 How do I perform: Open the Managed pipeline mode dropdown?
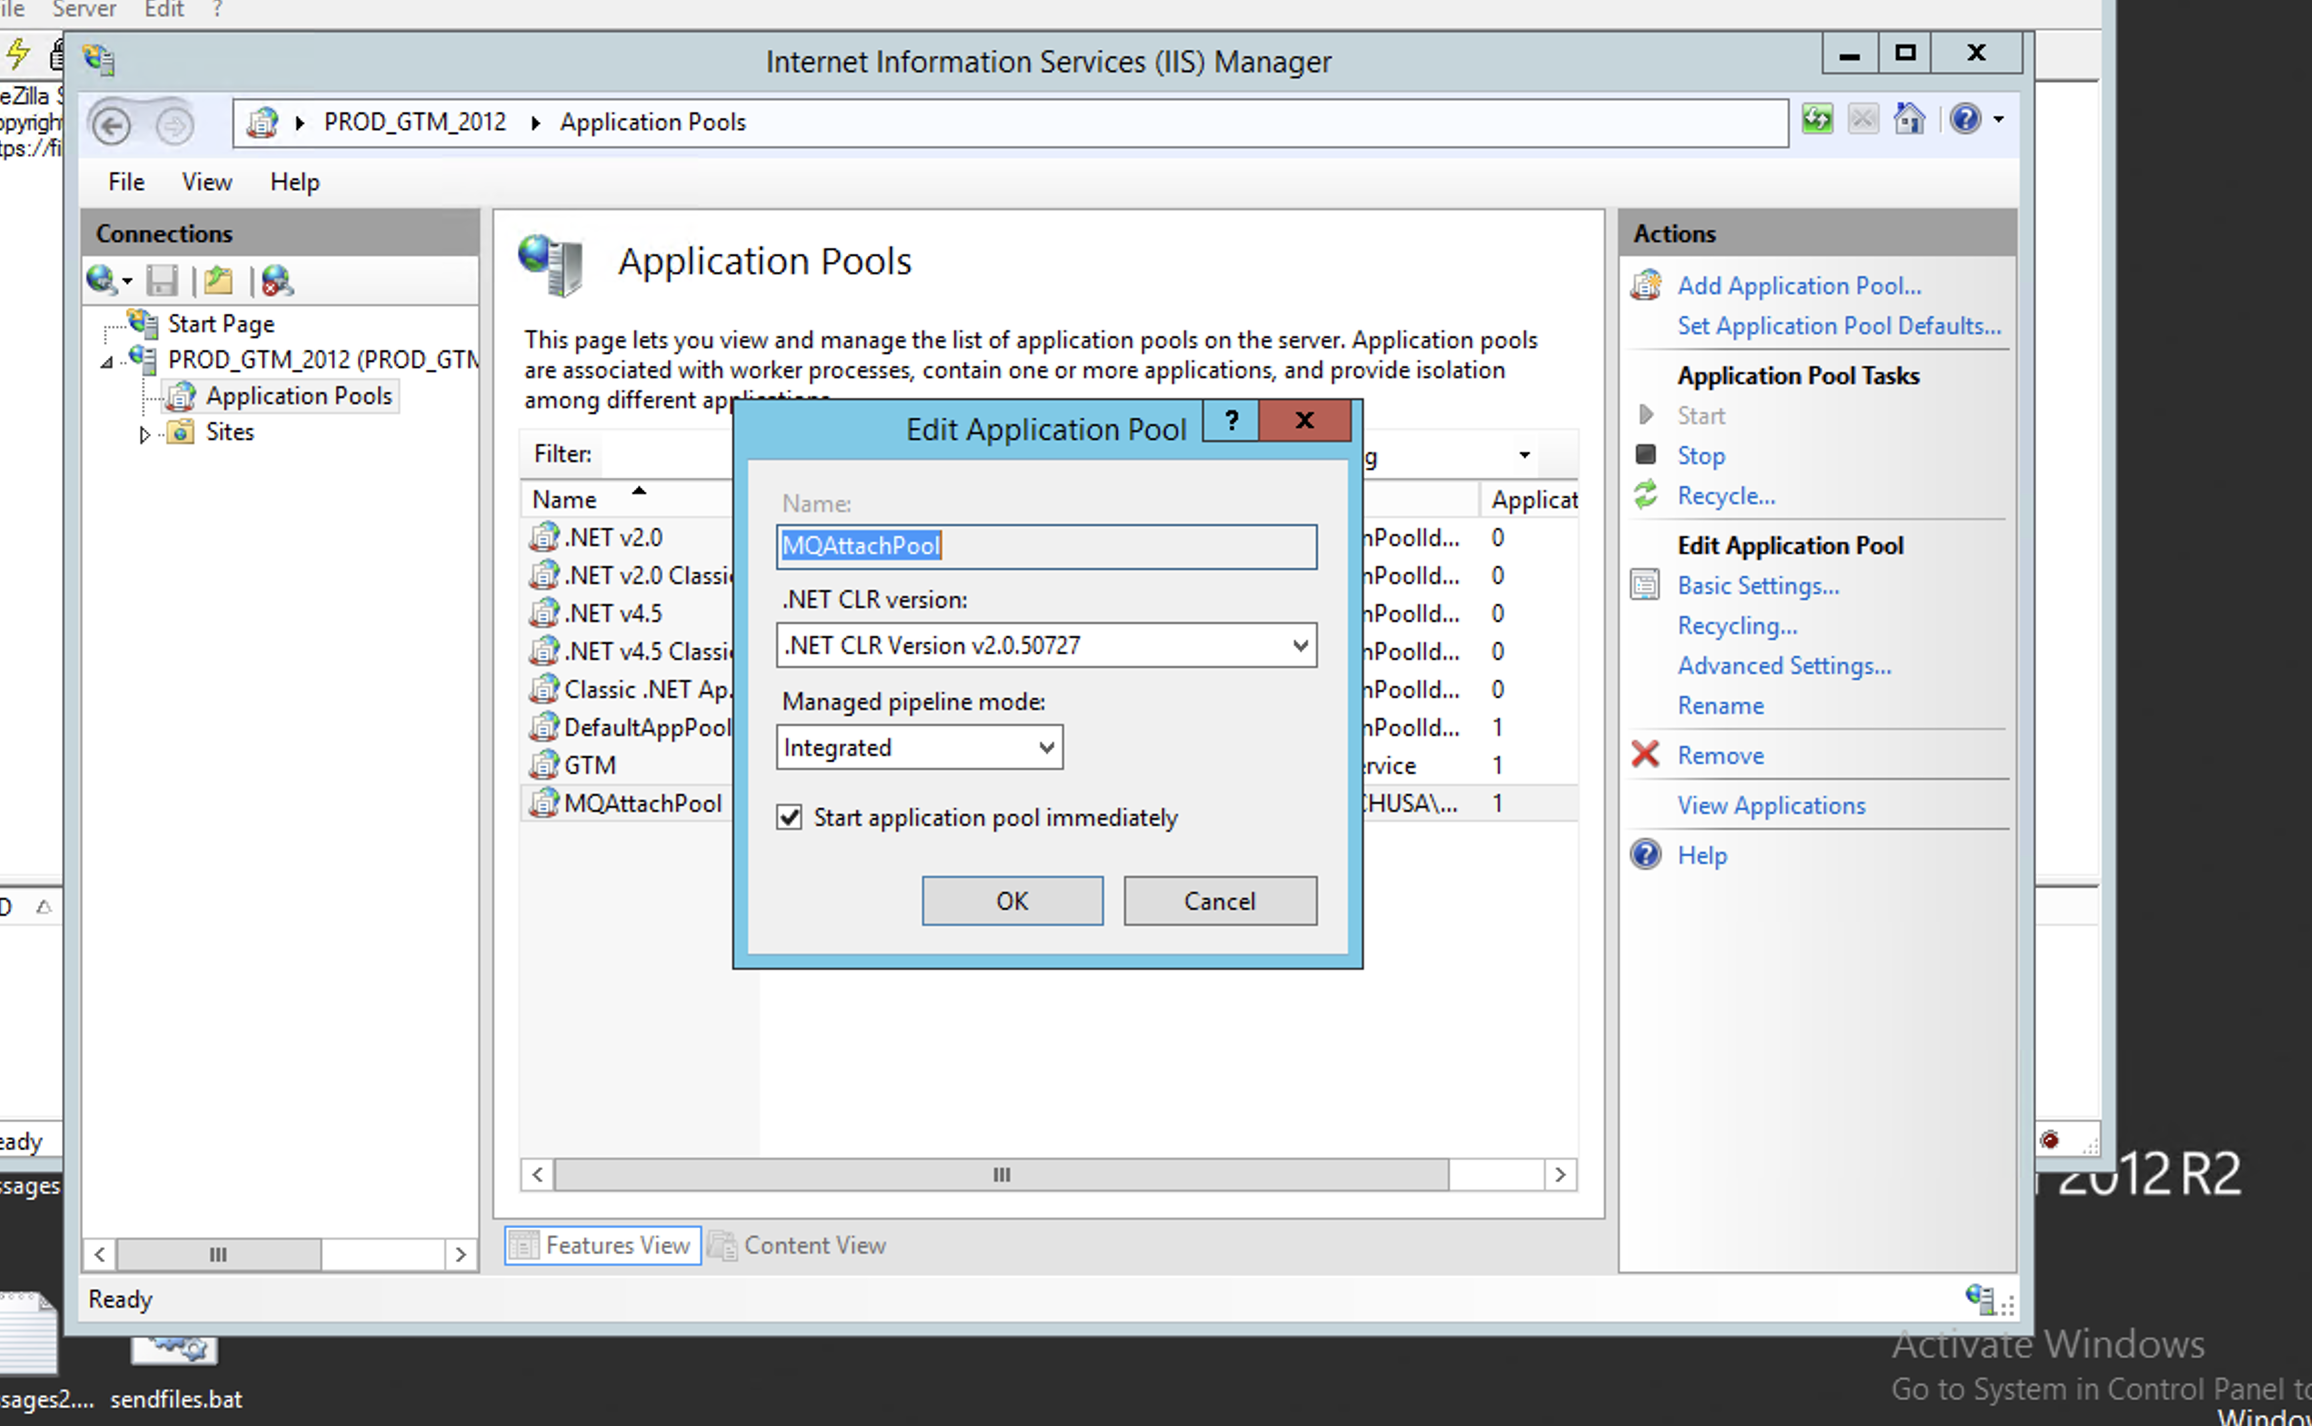coord(1046,748)
